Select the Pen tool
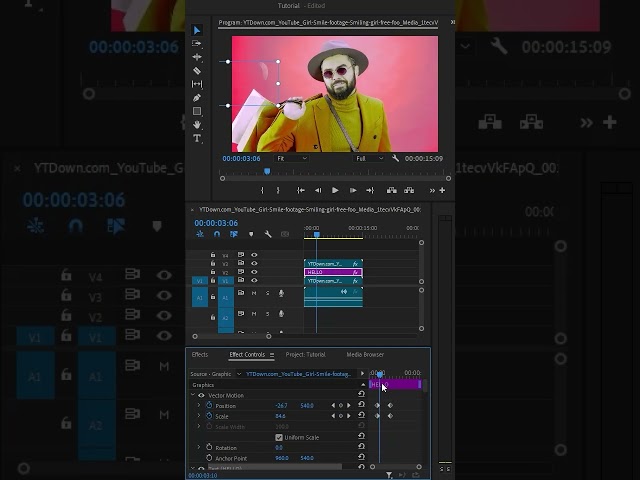The width and height of the screenshot is (640, 480). coord(197,98)
